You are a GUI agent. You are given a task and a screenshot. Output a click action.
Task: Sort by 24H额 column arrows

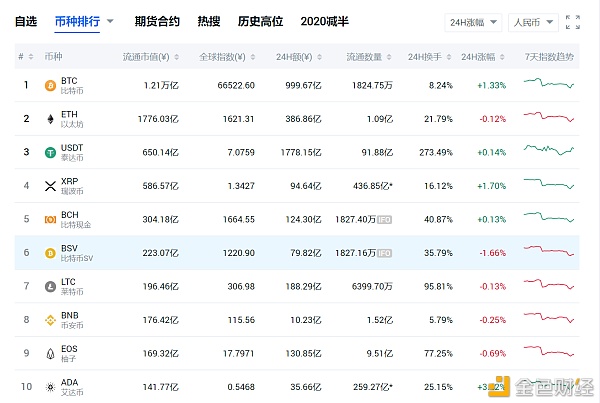click(320, 57)
